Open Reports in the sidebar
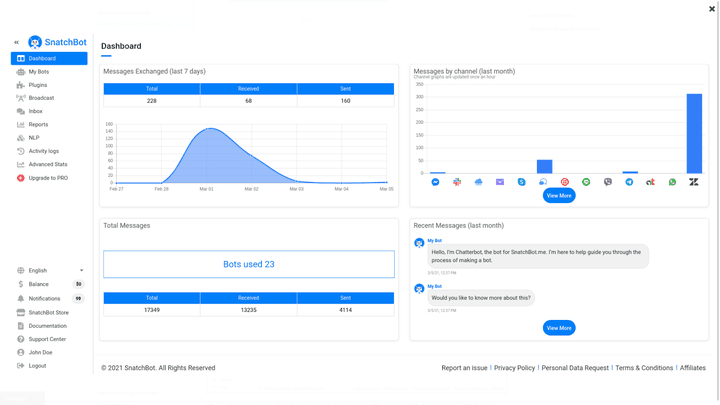 [38, 124]
